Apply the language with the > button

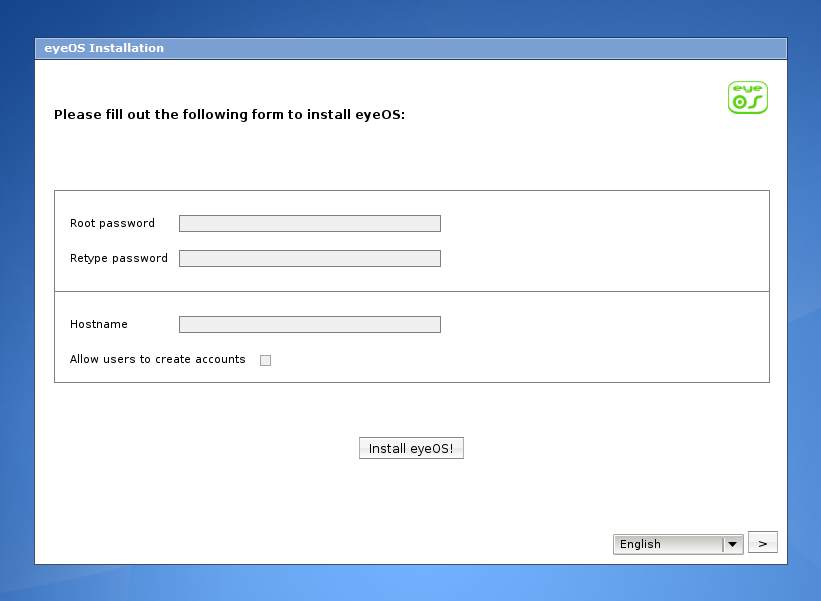(x=763, y=542)
